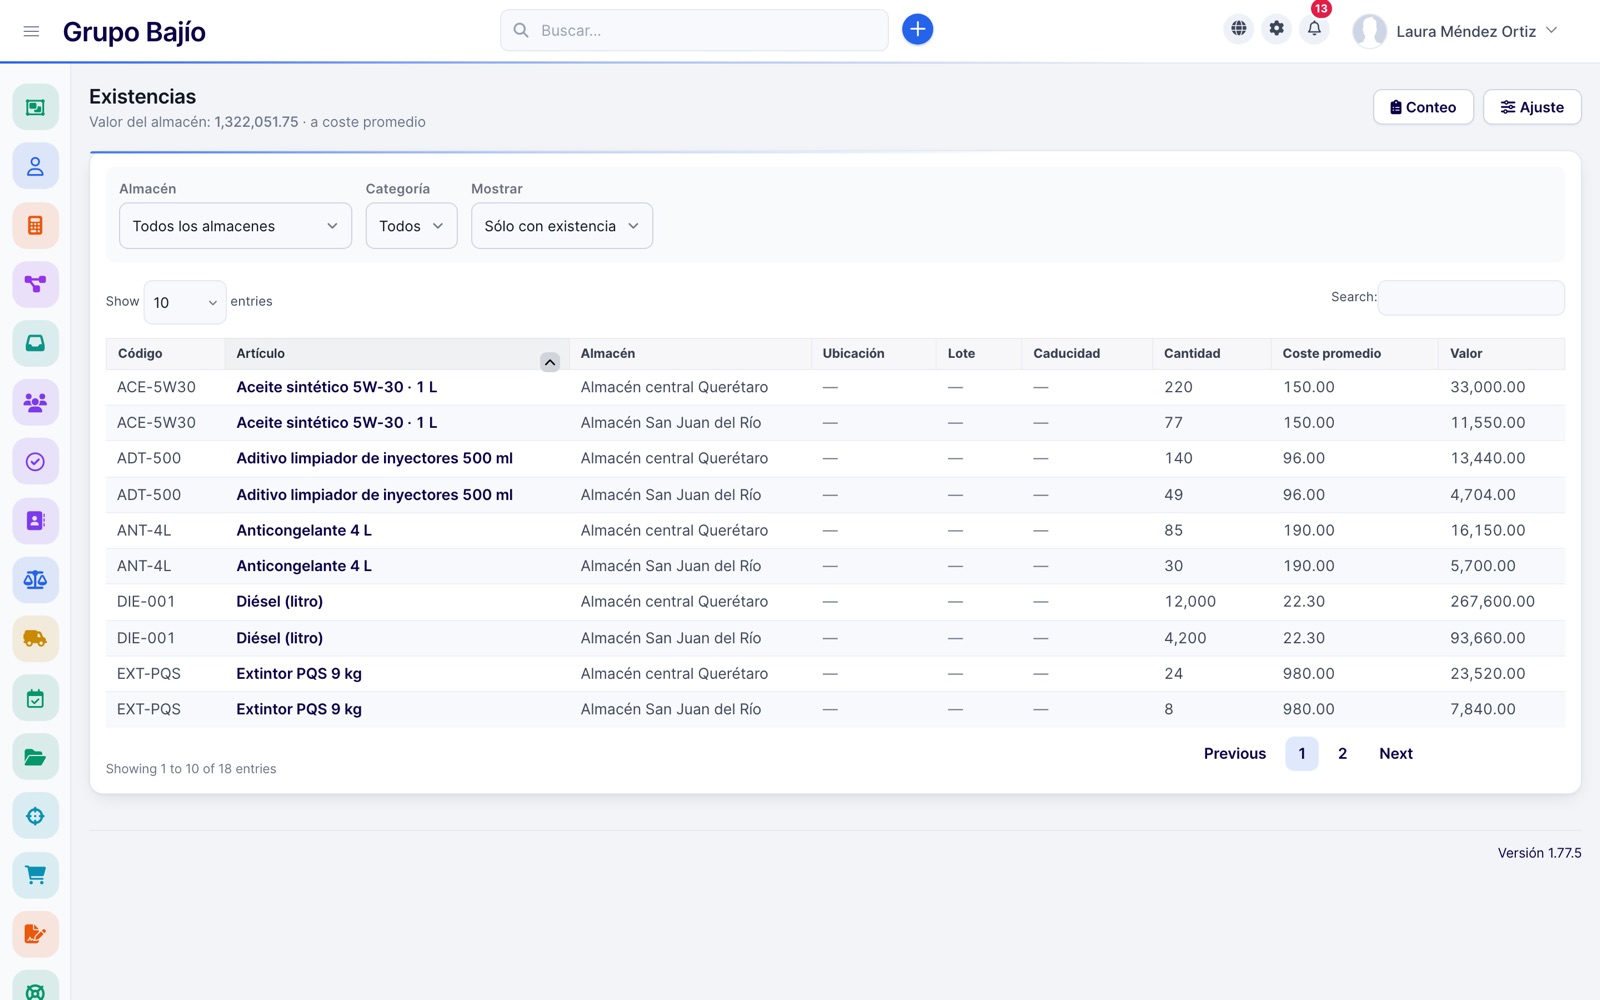Open the purple workflow nodes sidebar icon
Viewport: 1600px width, 1000px height.
[35, 284]
